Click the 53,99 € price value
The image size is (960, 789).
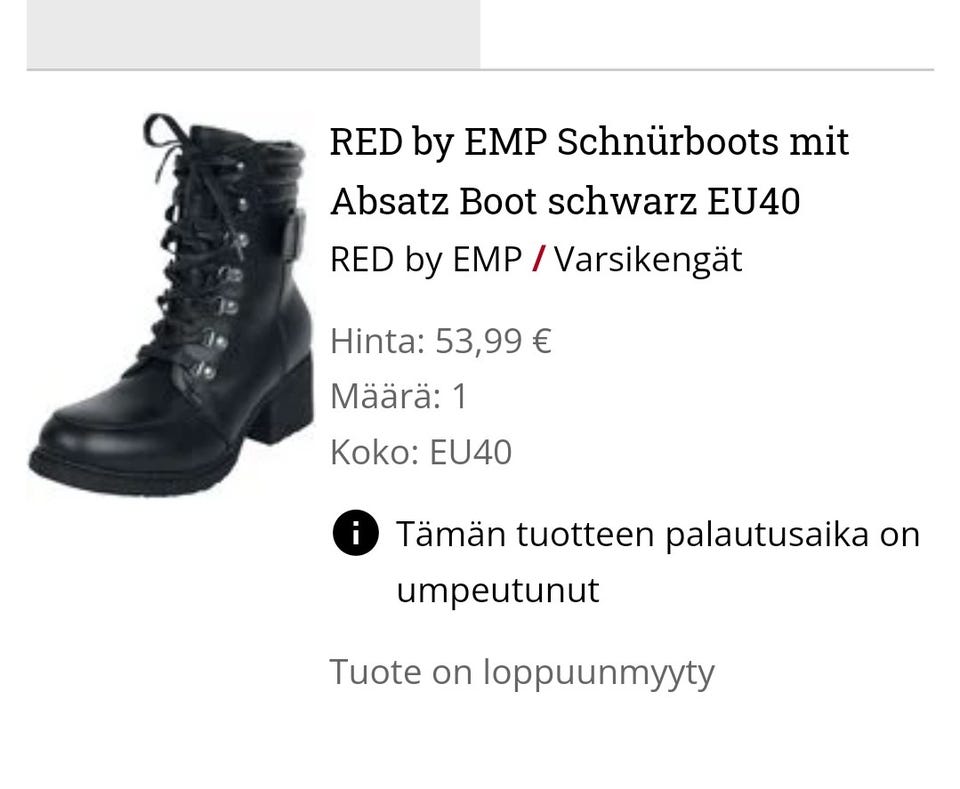coord(493,341)
